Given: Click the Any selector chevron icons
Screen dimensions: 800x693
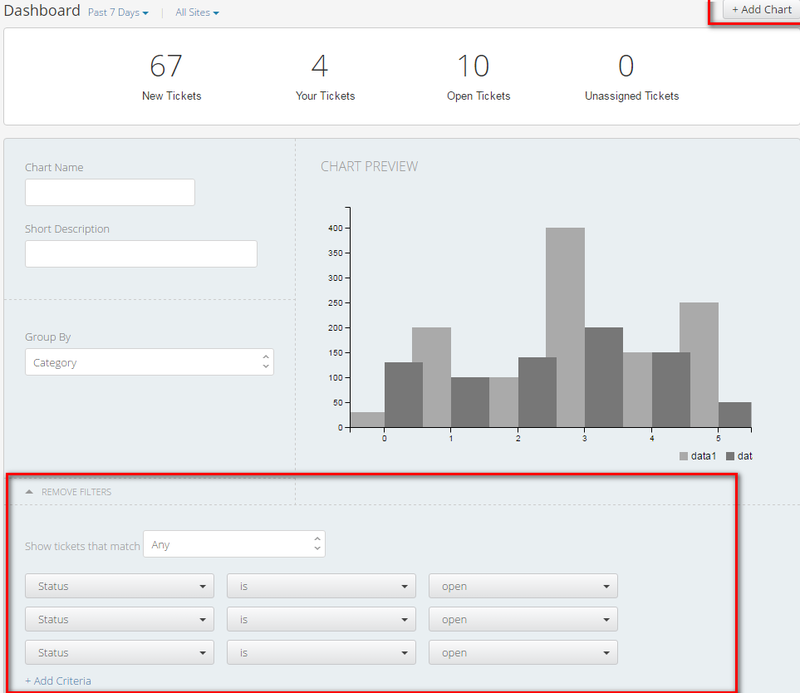Looking at the screenshot, I should [317, 544].
